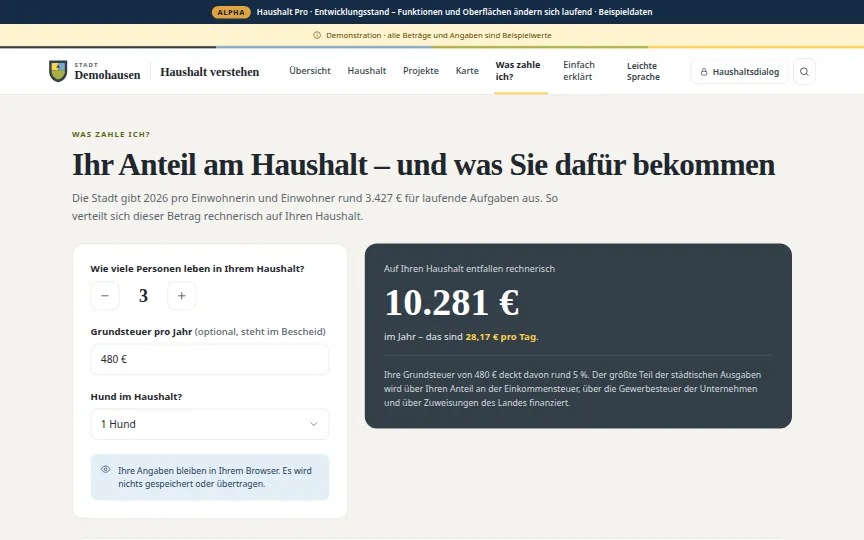Viewport: 864px width, 540px height.
Task: Switch to the Karte navigation item
Action: [467, 71]
